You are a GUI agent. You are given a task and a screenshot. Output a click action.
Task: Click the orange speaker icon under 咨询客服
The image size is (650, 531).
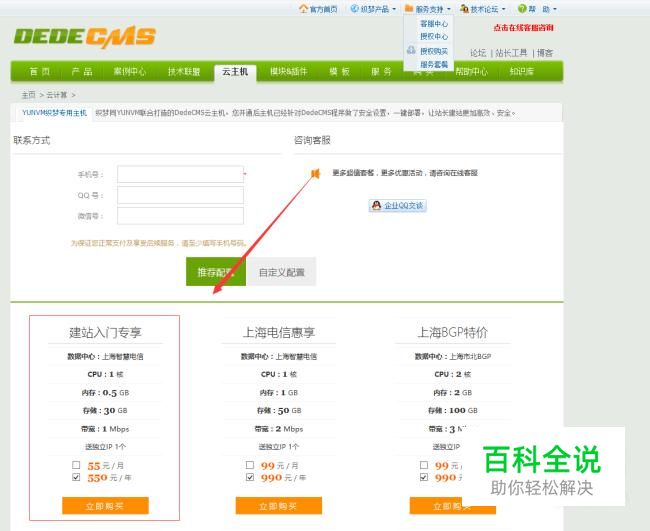(315, 173)
